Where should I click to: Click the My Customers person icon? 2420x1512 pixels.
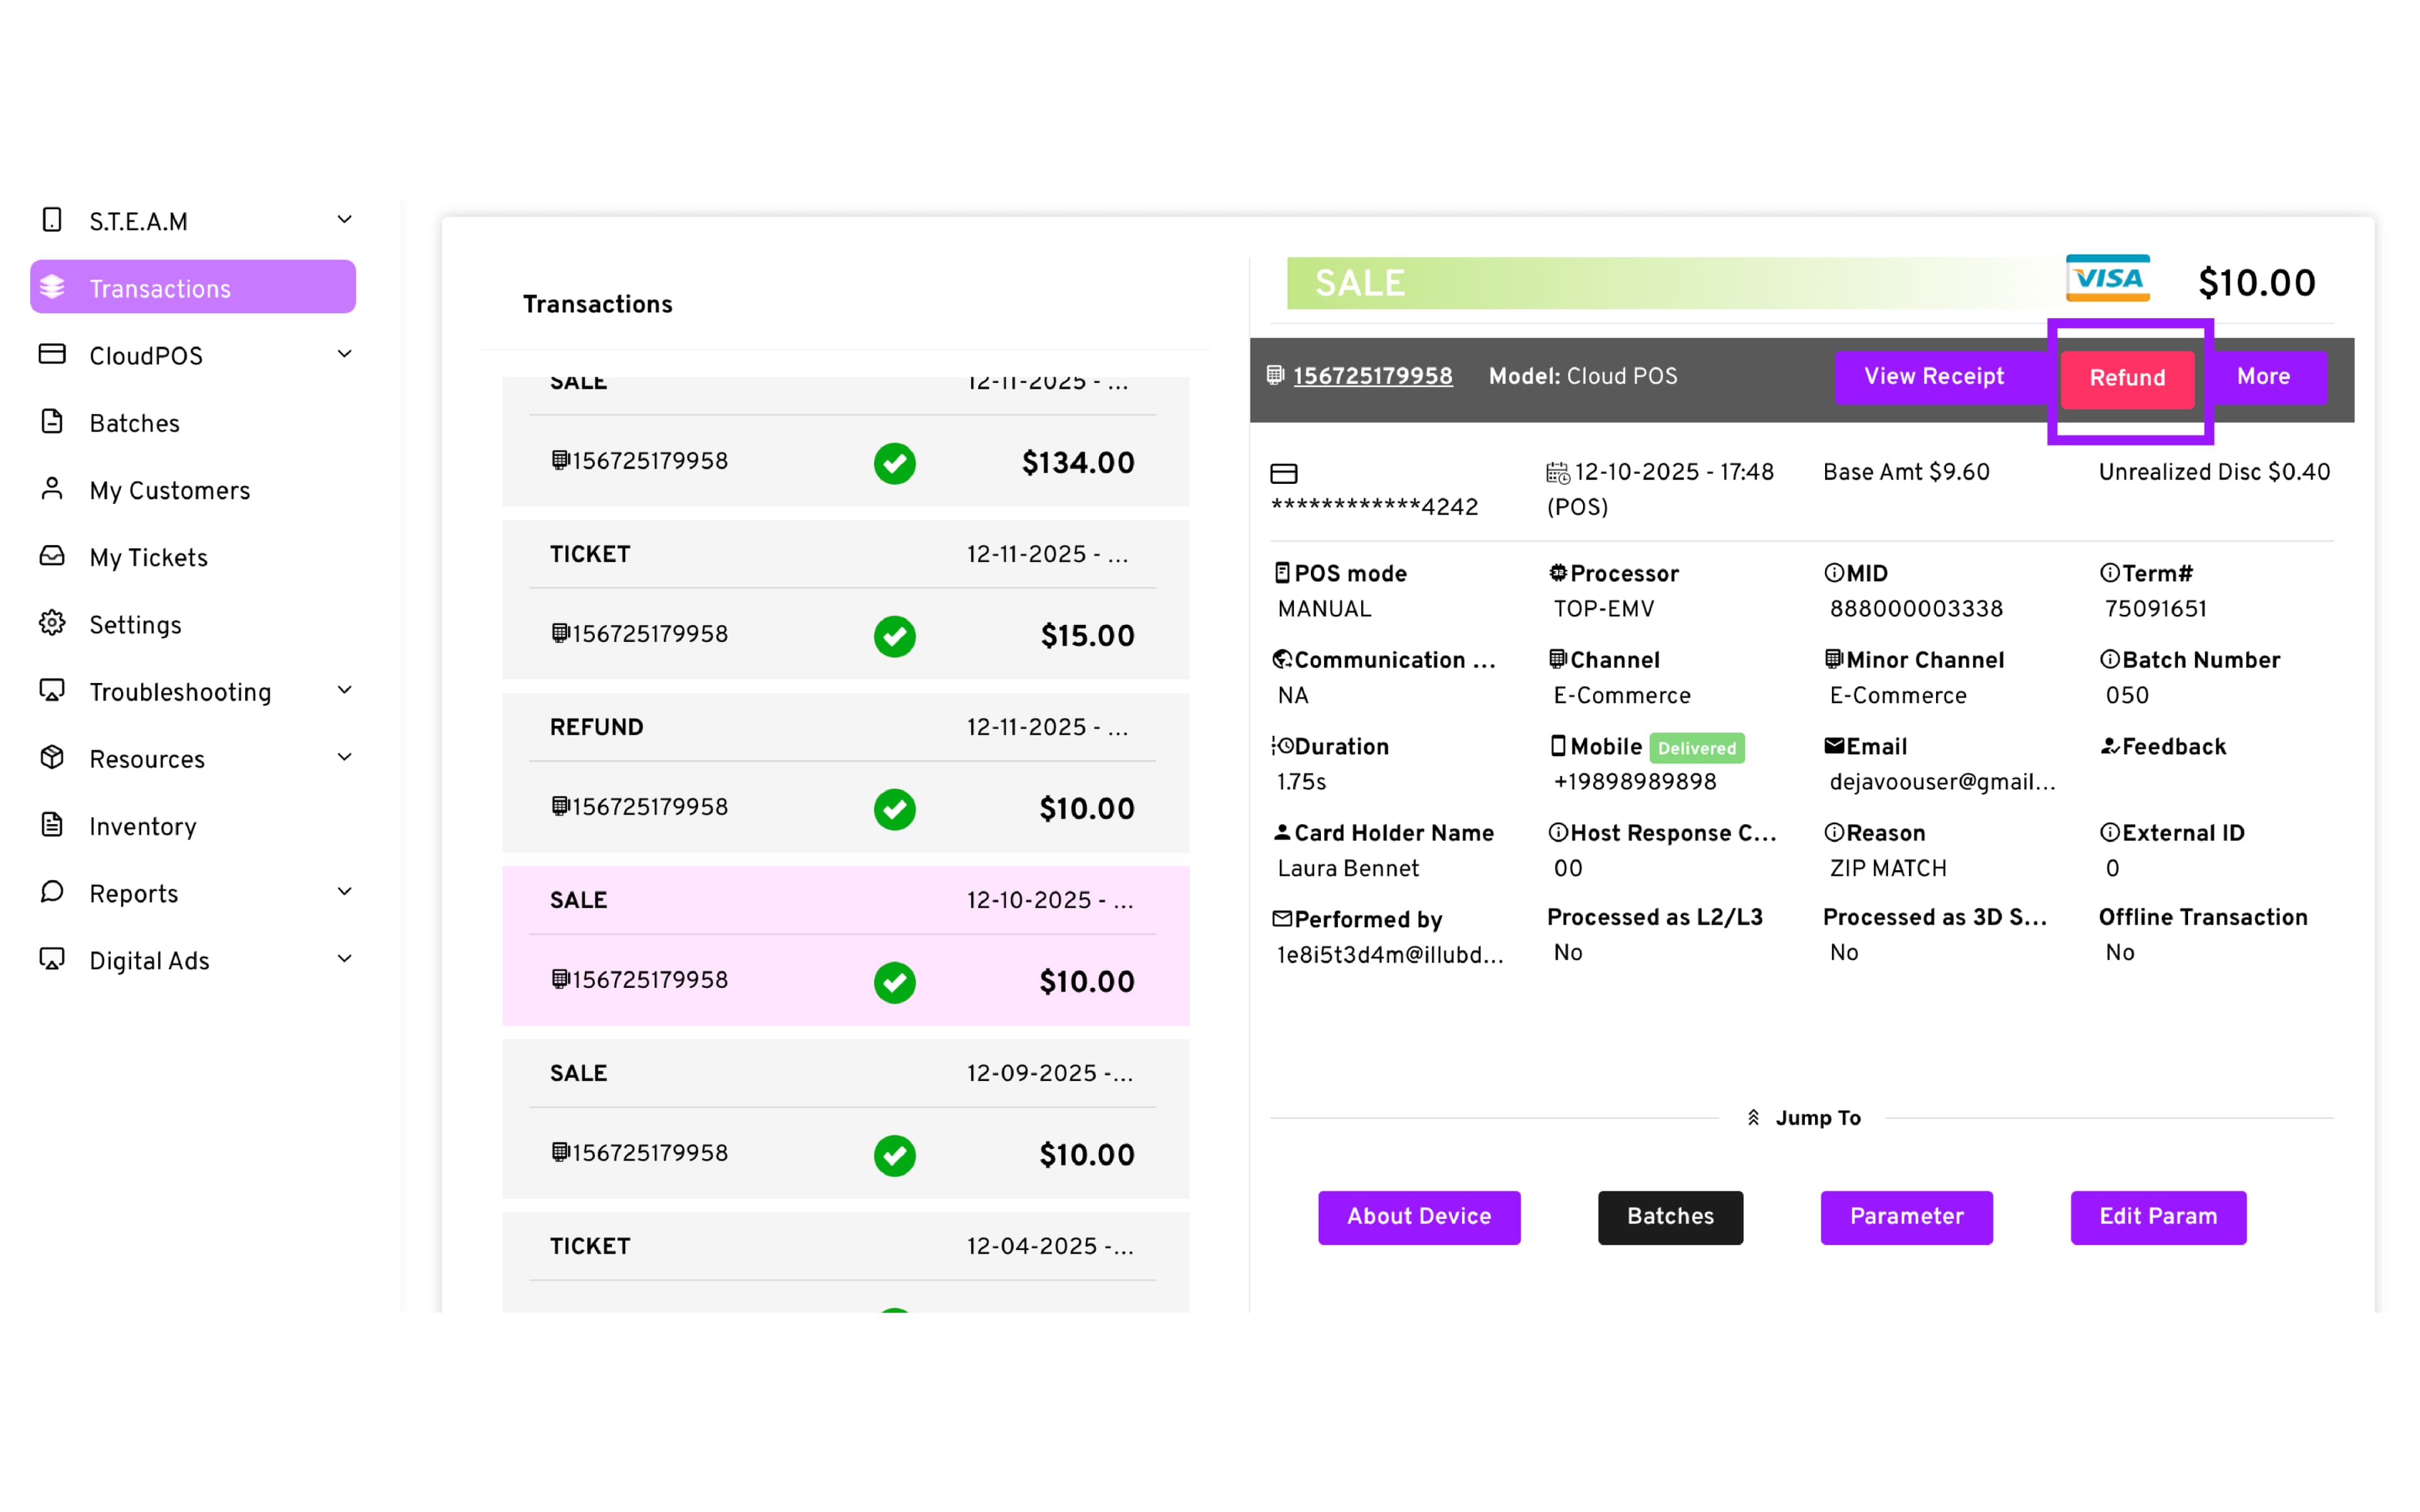pos(52,489)
